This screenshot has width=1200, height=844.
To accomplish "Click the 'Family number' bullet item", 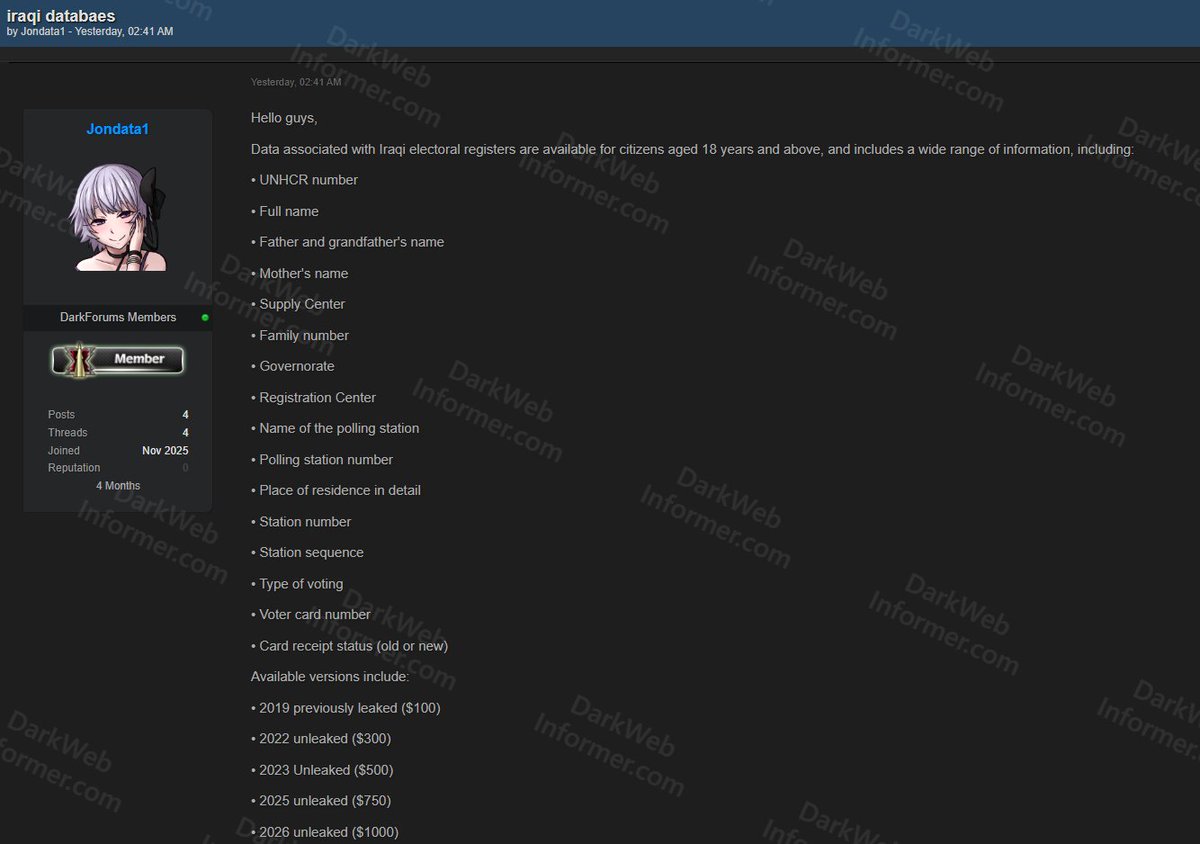I will pos(300,335).
